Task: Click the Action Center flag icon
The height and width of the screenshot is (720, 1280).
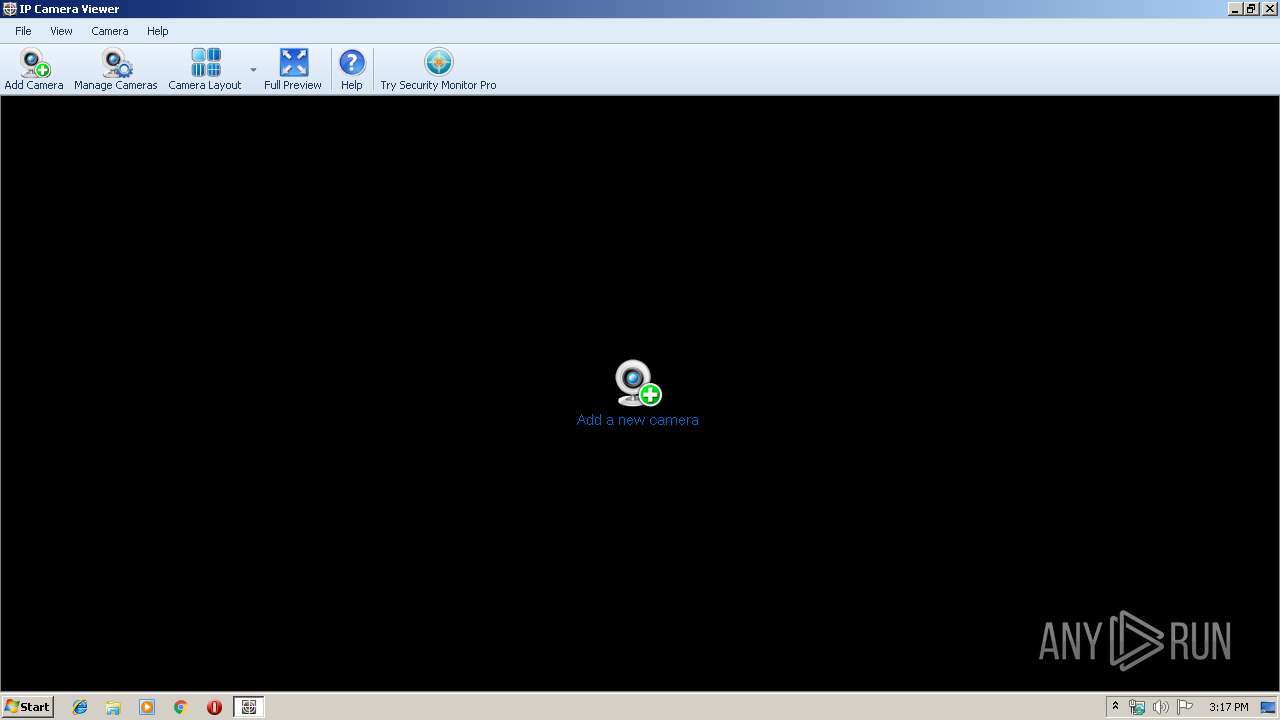Action: pyautogui.click(x=1185, y=707)
